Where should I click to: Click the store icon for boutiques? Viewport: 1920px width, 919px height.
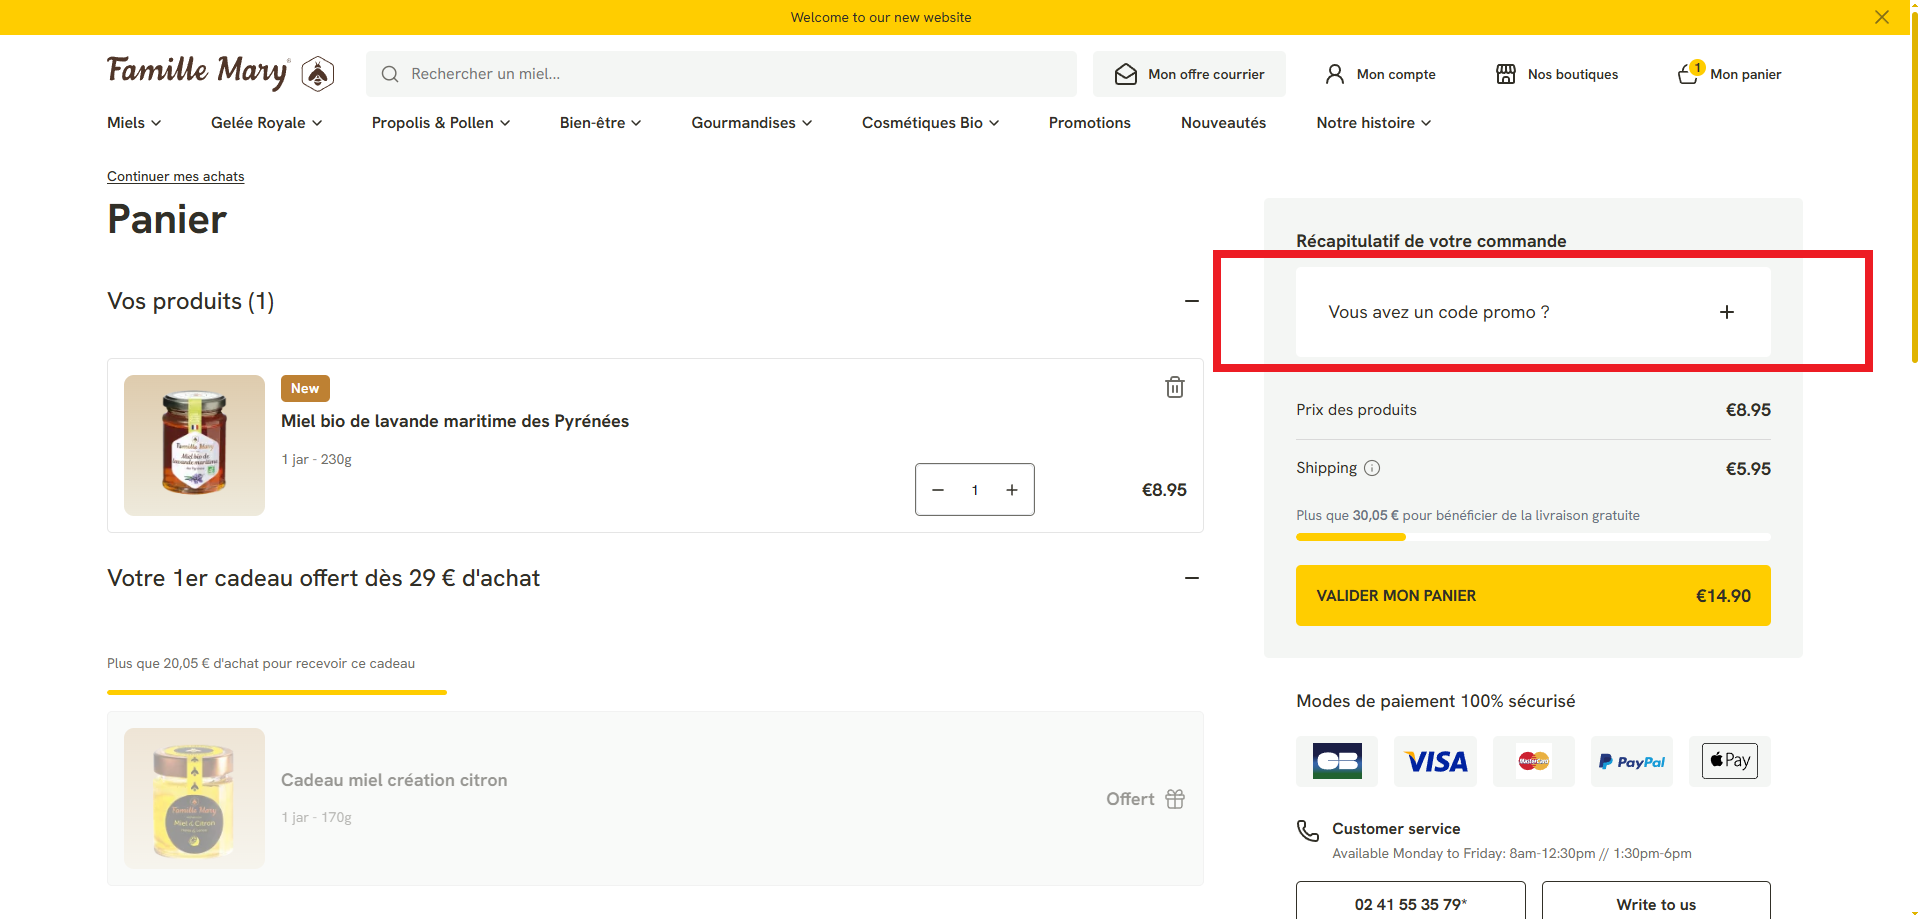pos(1506,74)
